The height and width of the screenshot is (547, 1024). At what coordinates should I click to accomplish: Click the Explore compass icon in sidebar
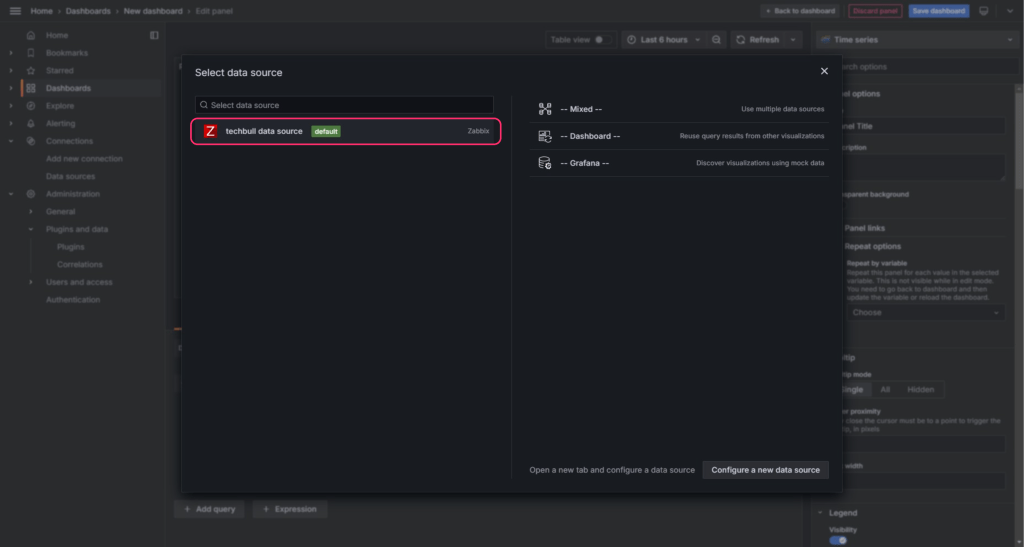(x=31, y=106)
